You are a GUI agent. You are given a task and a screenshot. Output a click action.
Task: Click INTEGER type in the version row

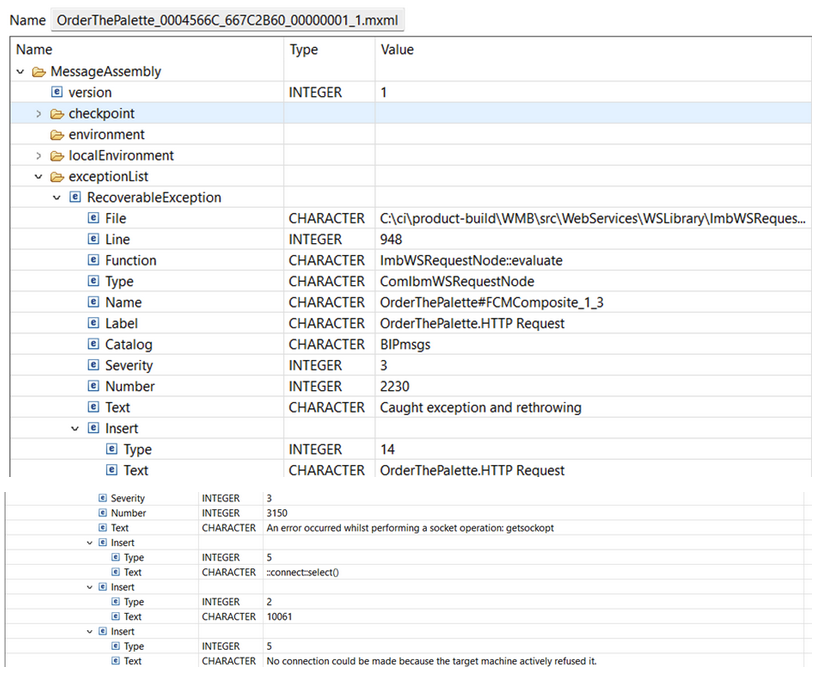(315, 92)
